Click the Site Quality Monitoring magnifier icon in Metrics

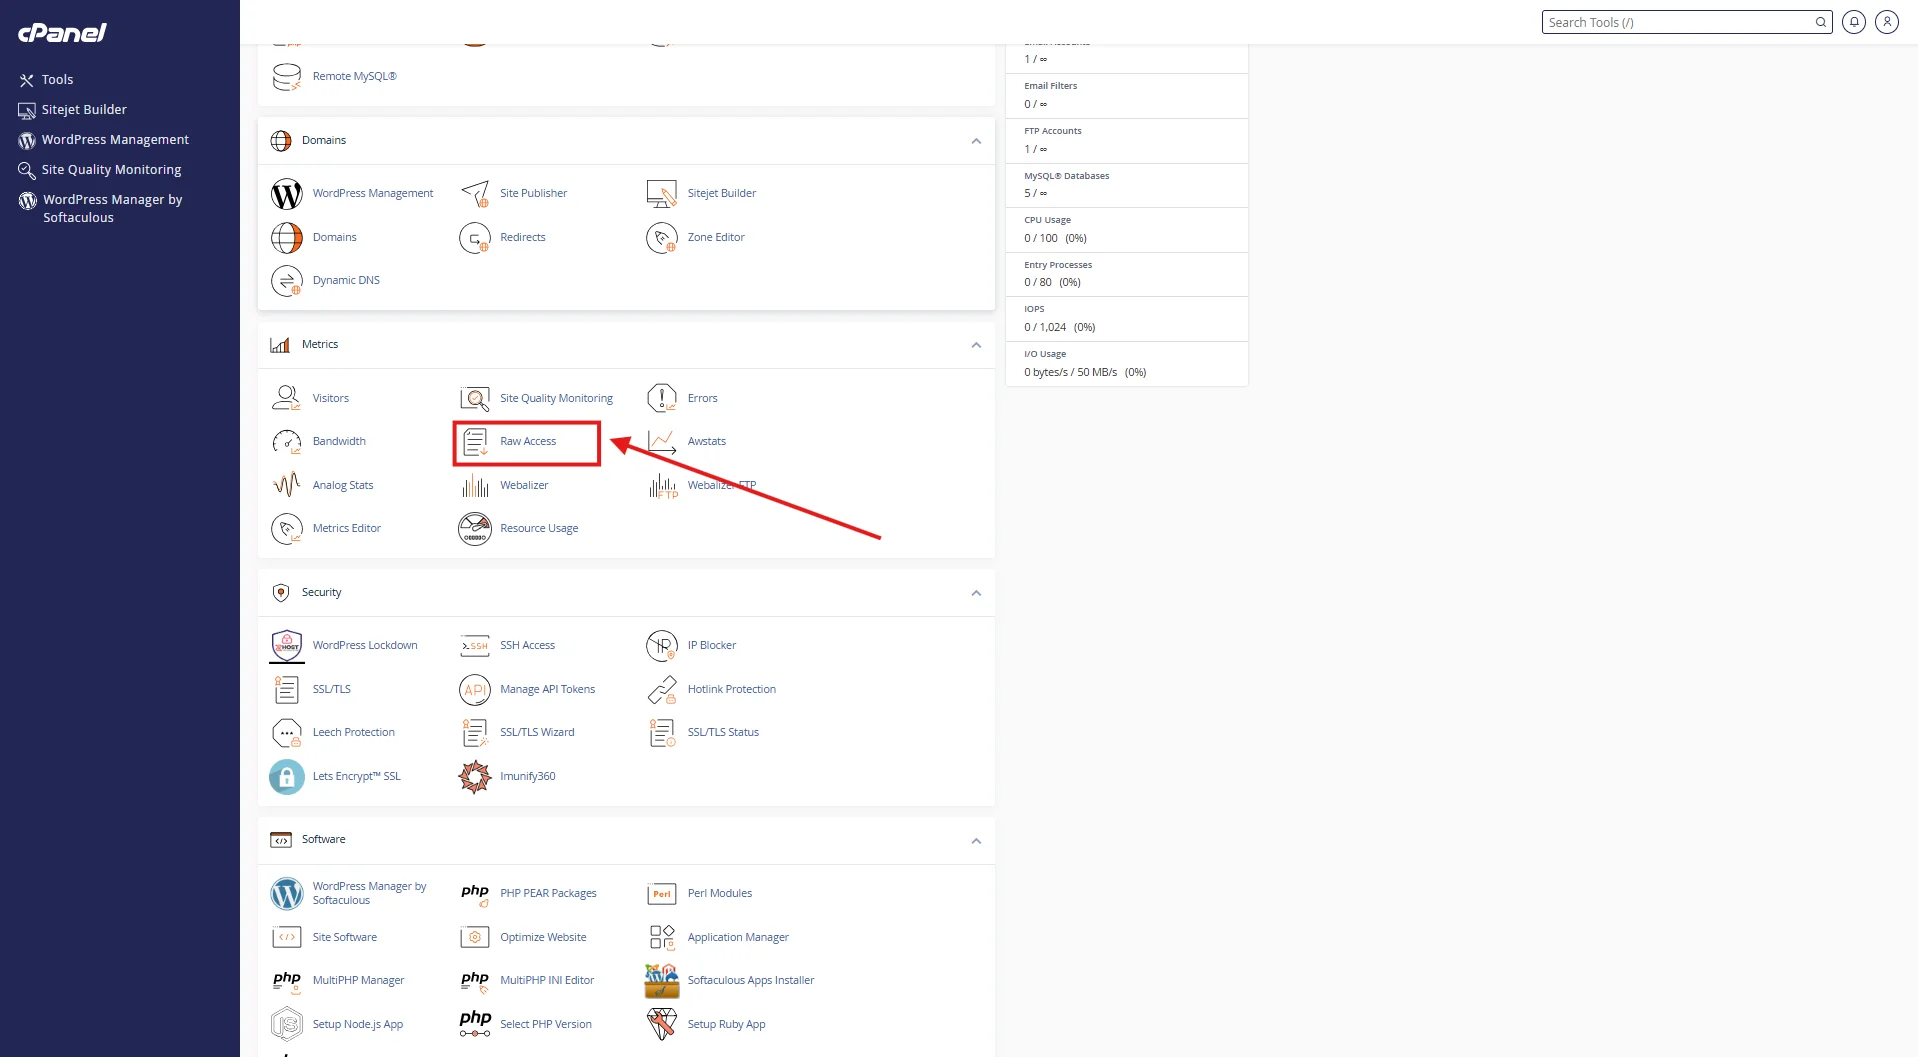point(475,398)
